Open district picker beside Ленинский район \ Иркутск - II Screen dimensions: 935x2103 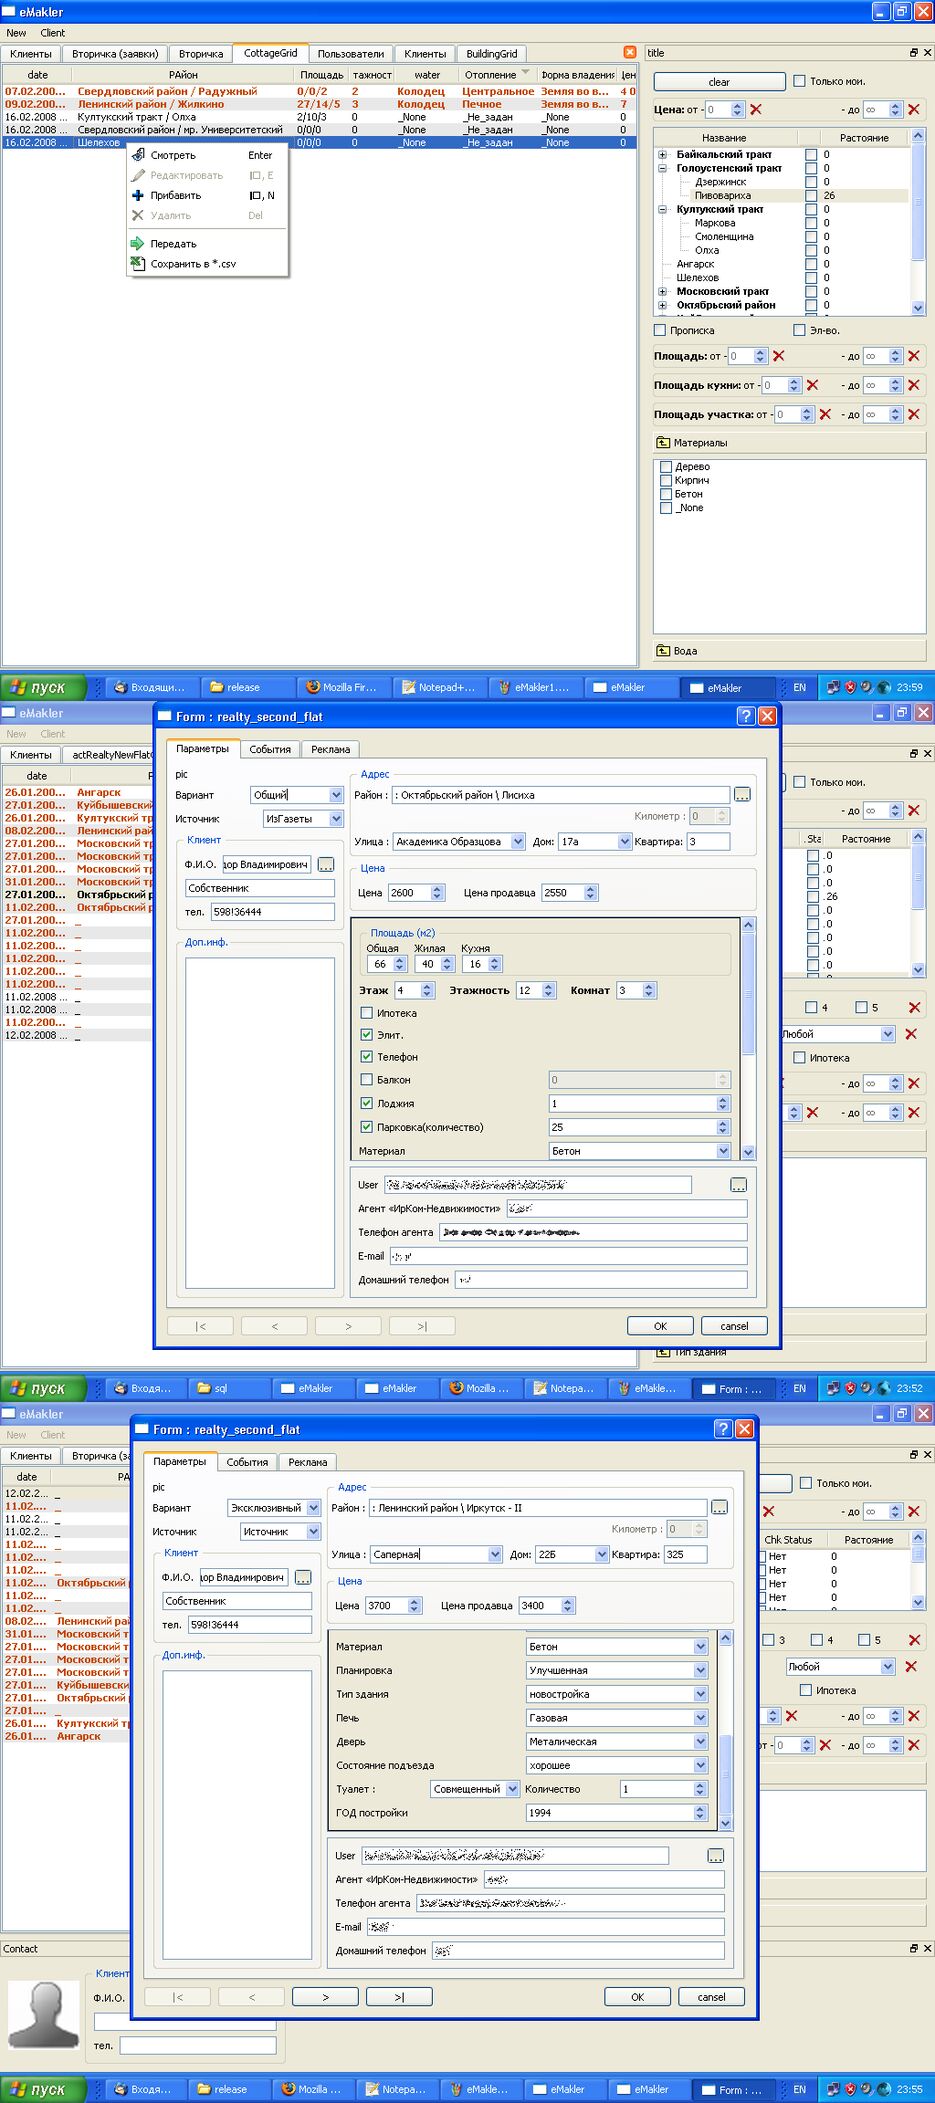719,1508
